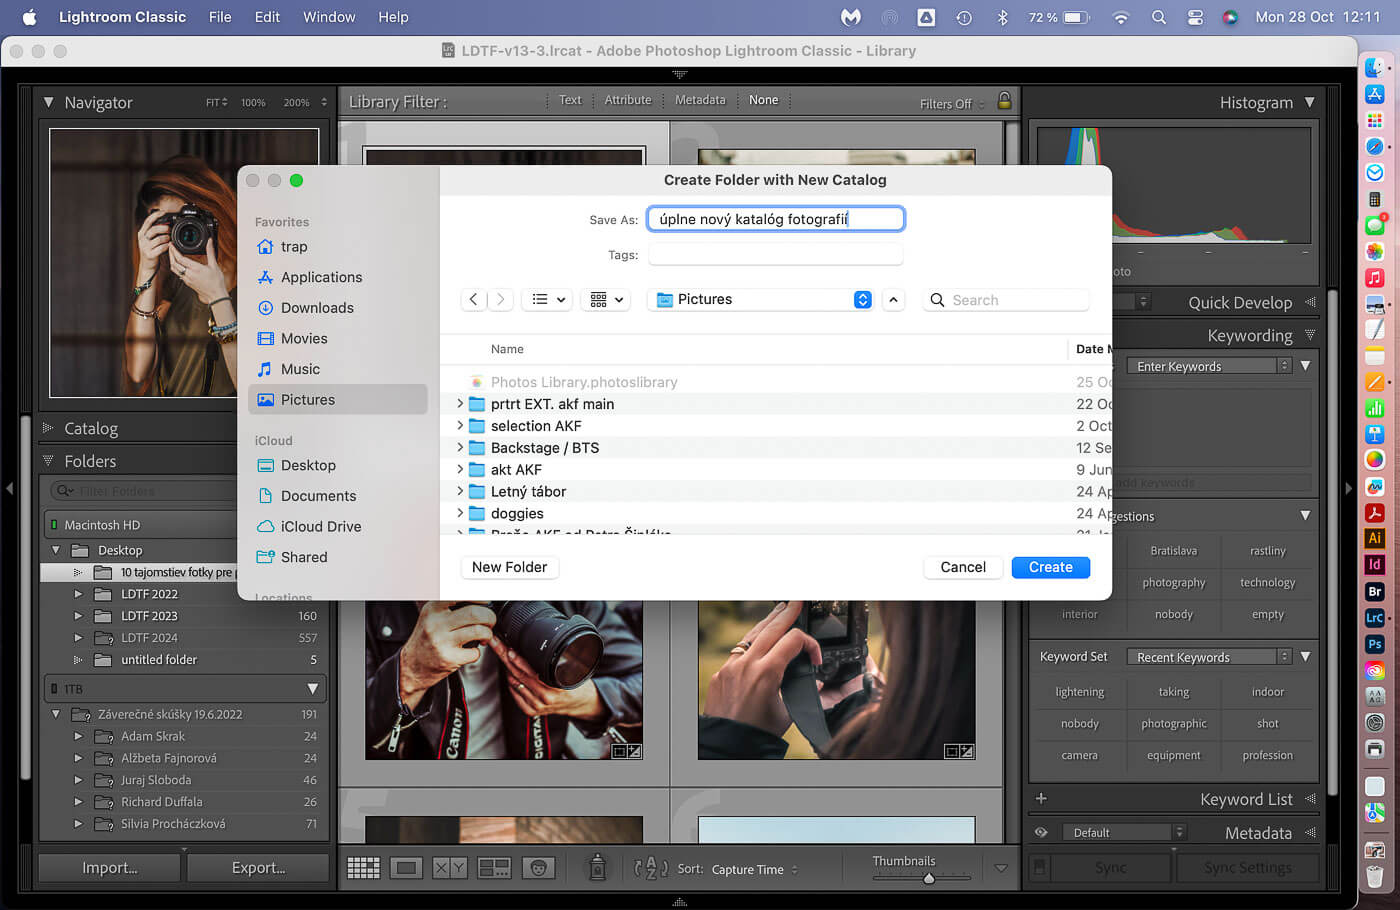Screen dimensions: 1400x910
Task: Open Music in dialog sidebar
Action: 289,369
